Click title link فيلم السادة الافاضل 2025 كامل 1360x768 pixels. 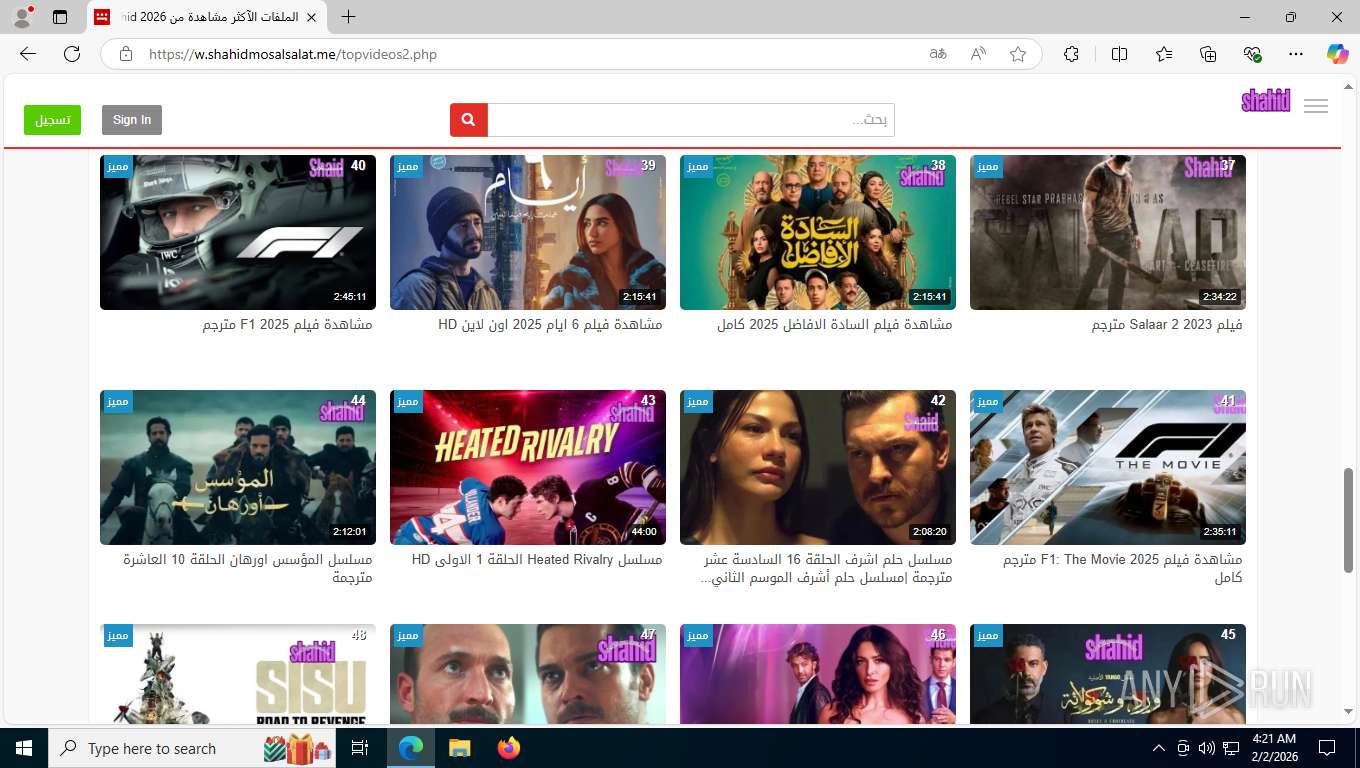coord(835,325)
